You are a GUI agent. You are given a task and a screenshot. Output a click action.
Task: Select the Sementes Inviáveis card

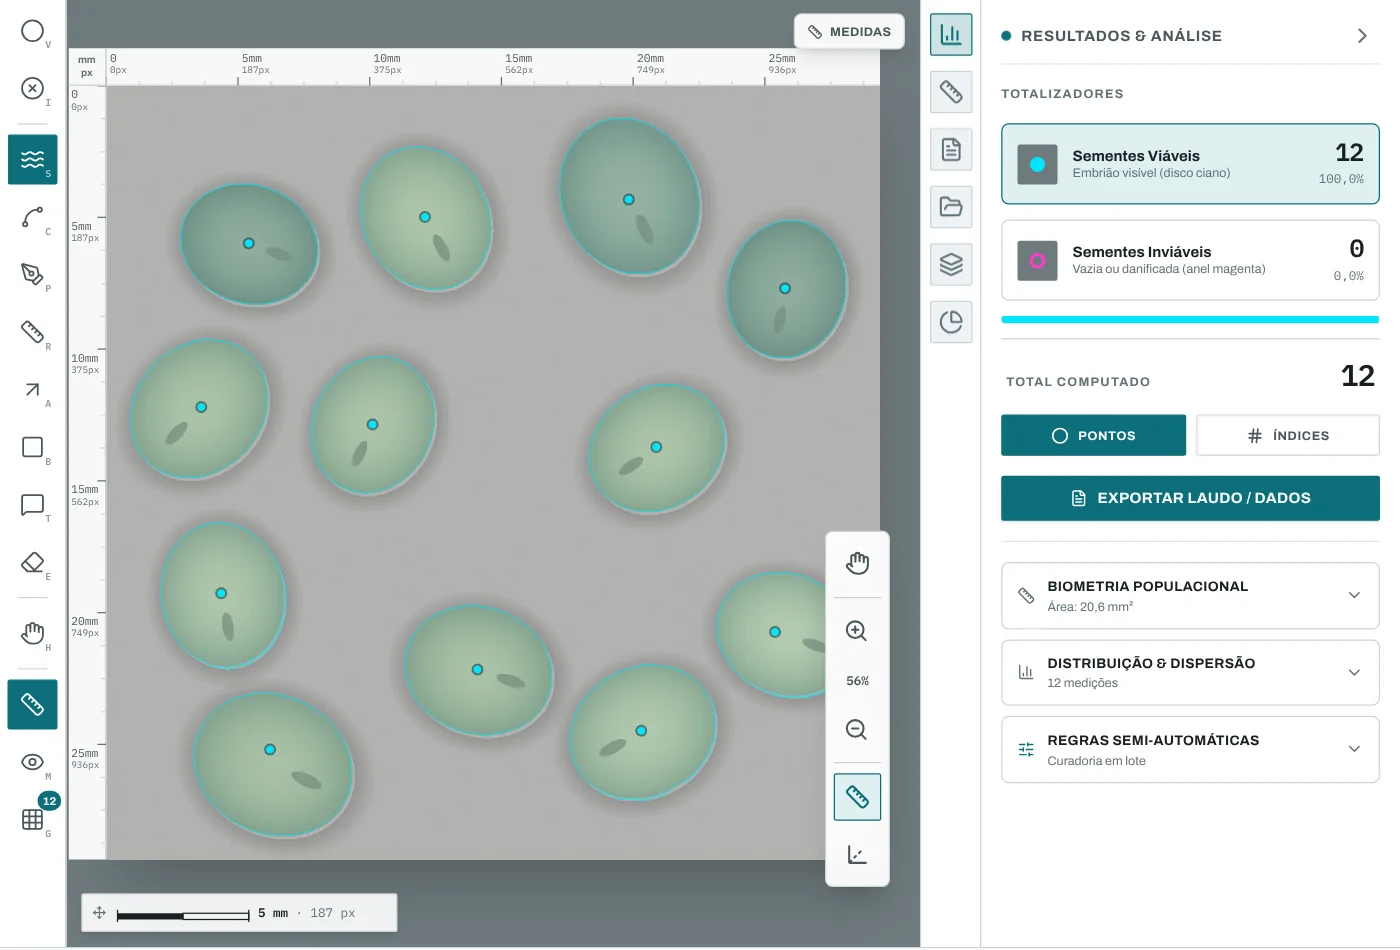1190,260
